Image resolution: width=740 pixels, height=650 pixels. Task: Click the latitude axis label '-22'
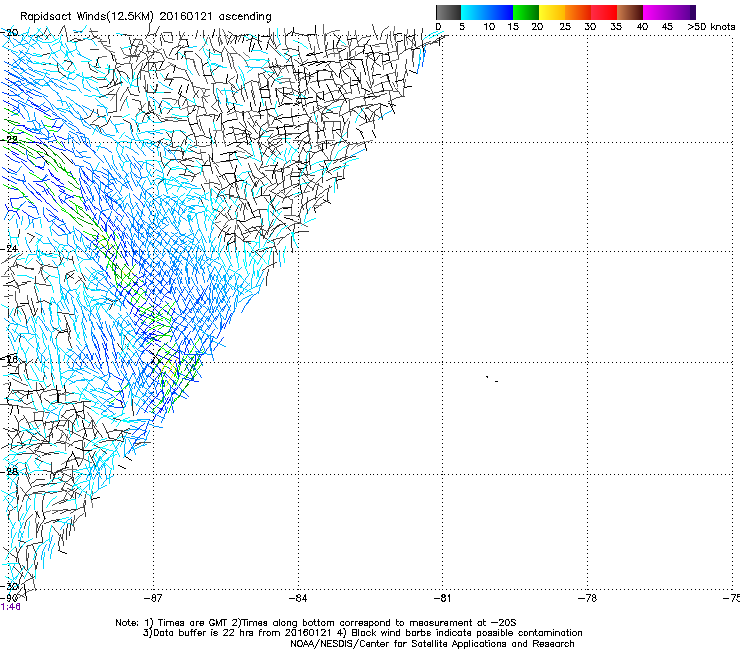coord(10,139)
